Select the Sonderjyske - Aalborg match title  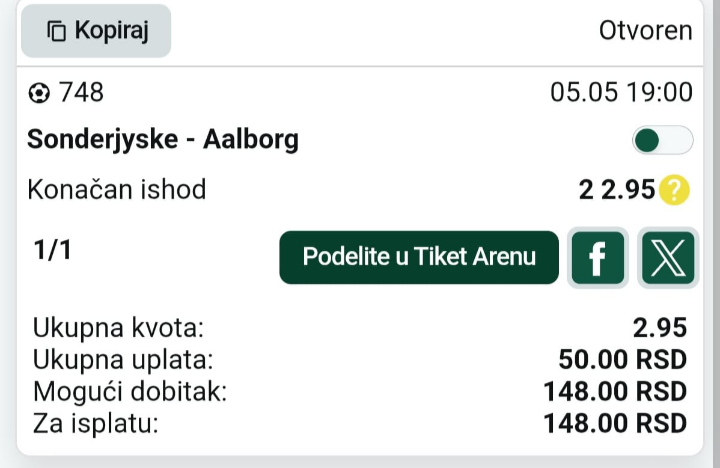tap(163, 140)
